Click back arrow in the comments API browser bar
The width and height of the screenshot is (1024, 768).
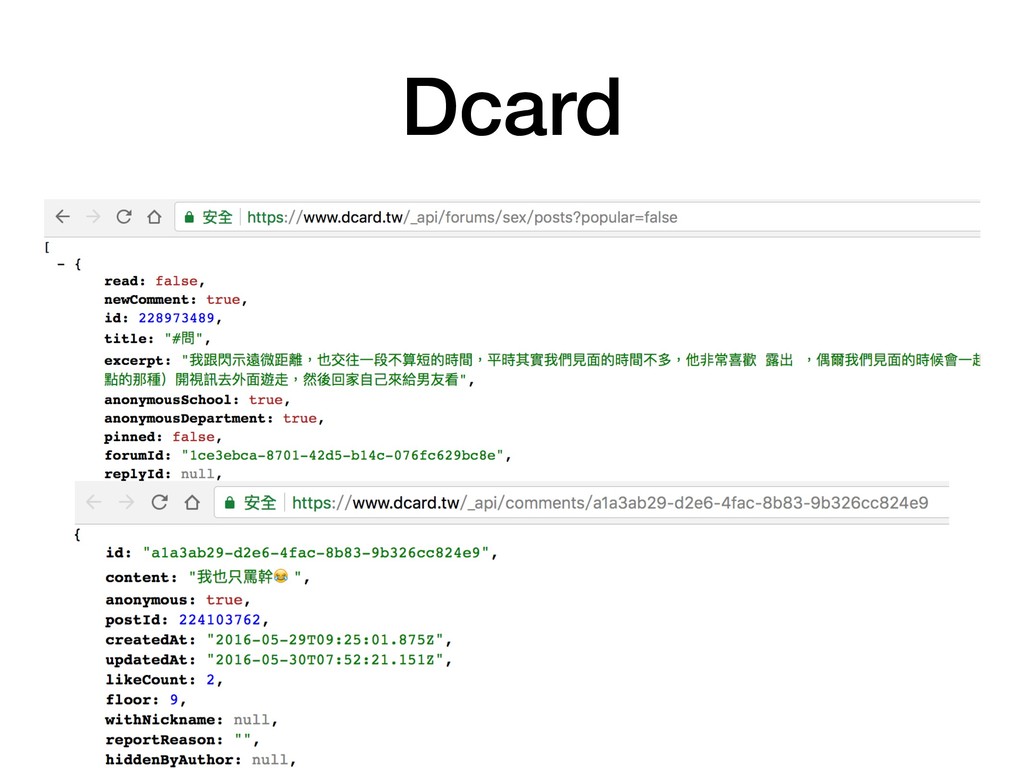tap(94, 502)
